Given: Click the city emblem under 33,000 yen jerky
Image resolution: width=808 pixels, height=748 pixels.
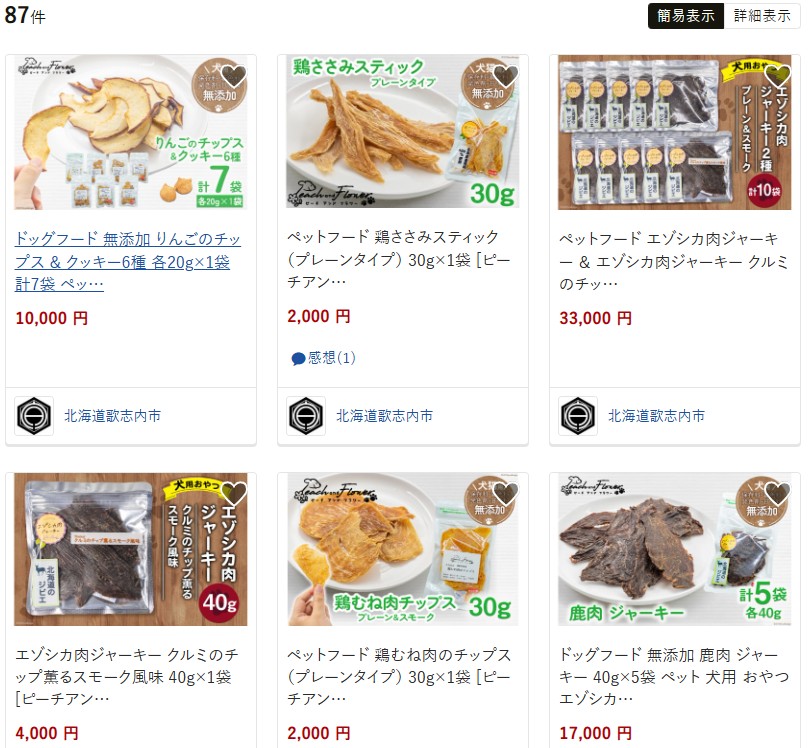Looking at the screenshot, I should coord(578,416).
